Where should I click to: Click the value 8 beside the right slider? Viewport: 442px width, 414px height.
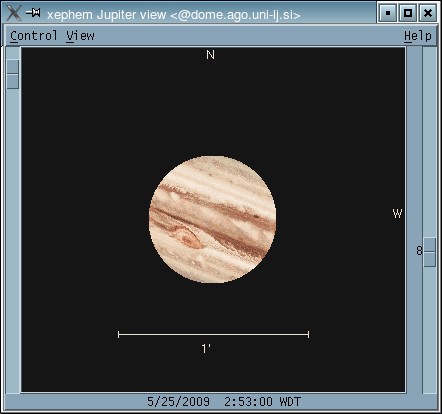[x=419, y=251]
